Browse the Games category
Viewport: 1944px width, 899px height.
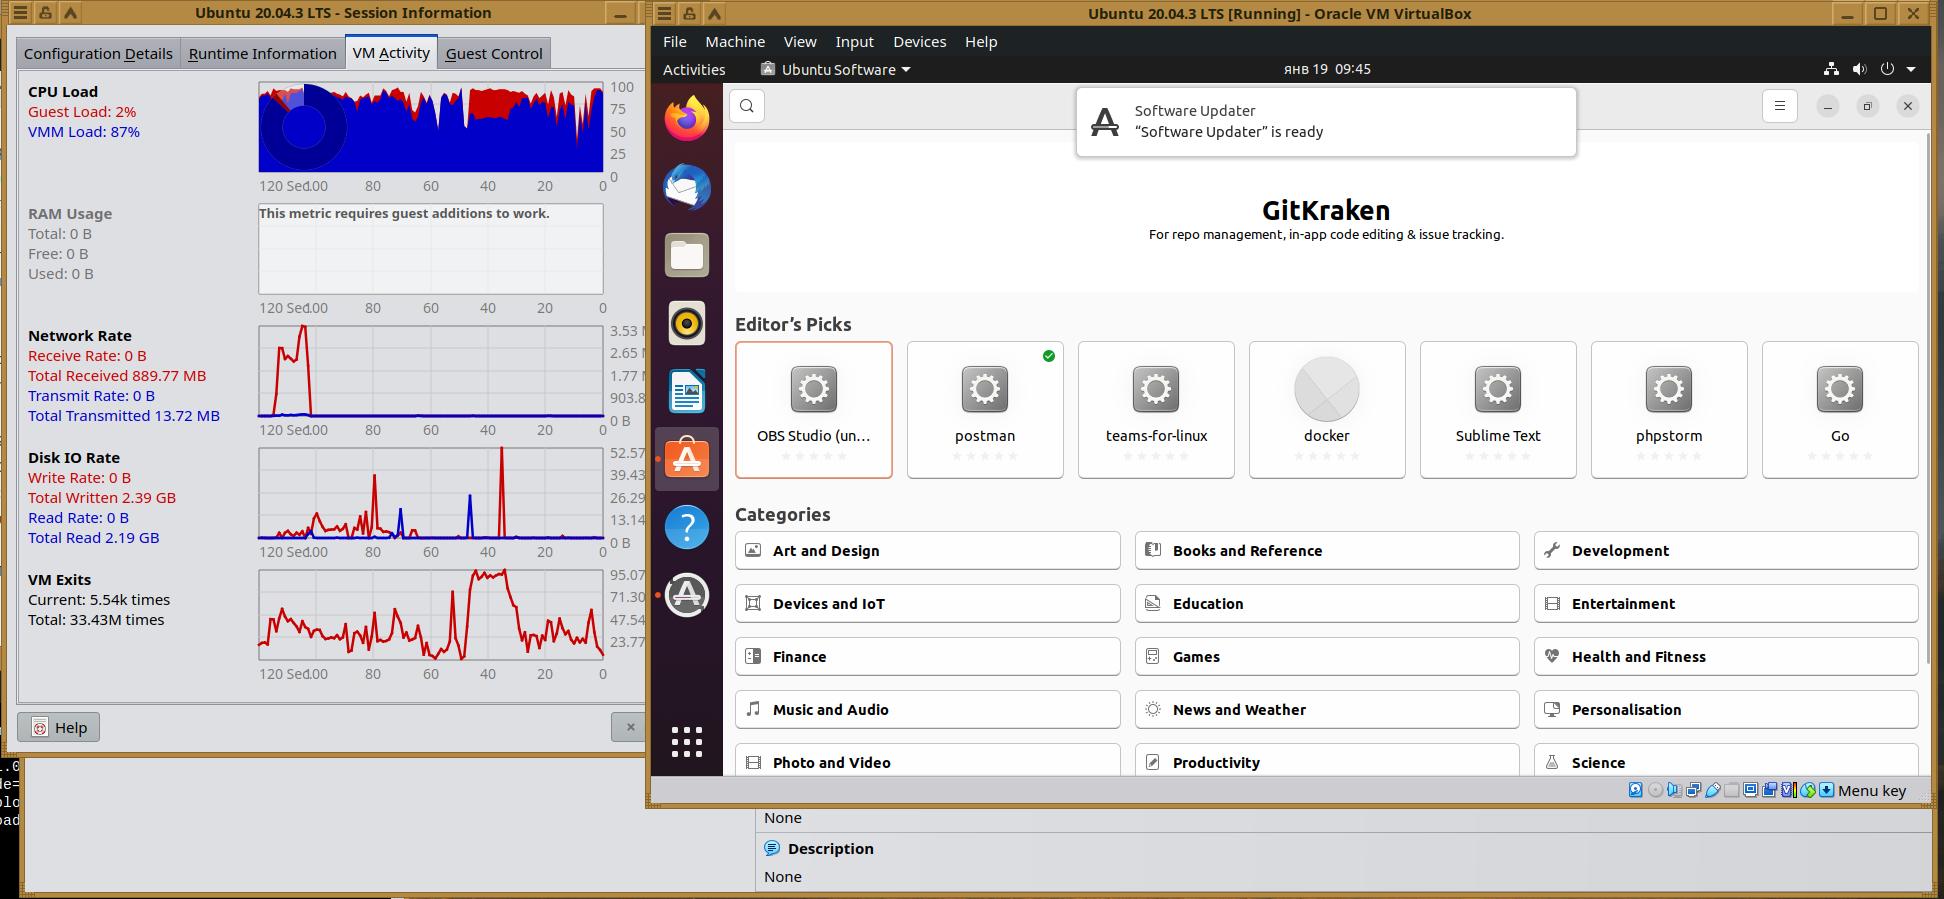click(x=1327, y=656)
